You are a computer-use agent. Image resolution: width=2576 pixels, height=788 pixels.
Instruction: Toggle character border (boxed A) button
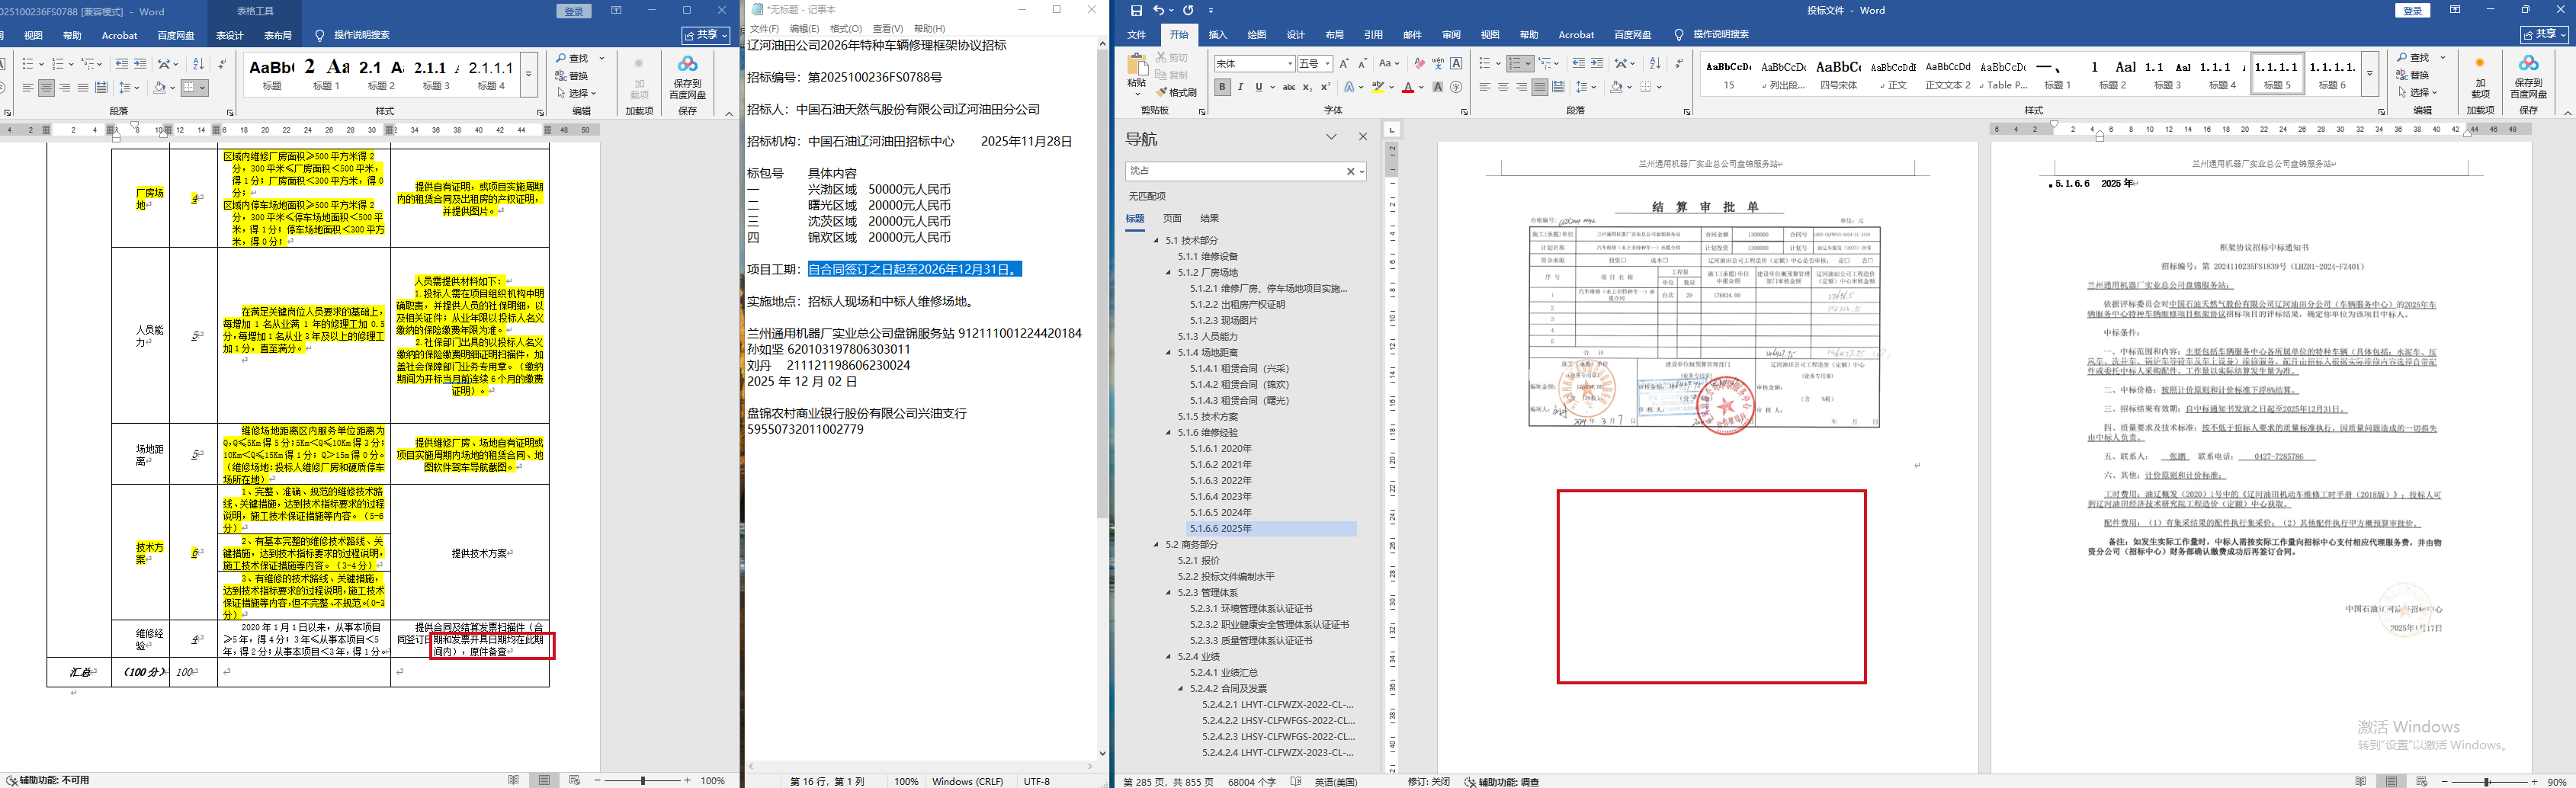1456,63
